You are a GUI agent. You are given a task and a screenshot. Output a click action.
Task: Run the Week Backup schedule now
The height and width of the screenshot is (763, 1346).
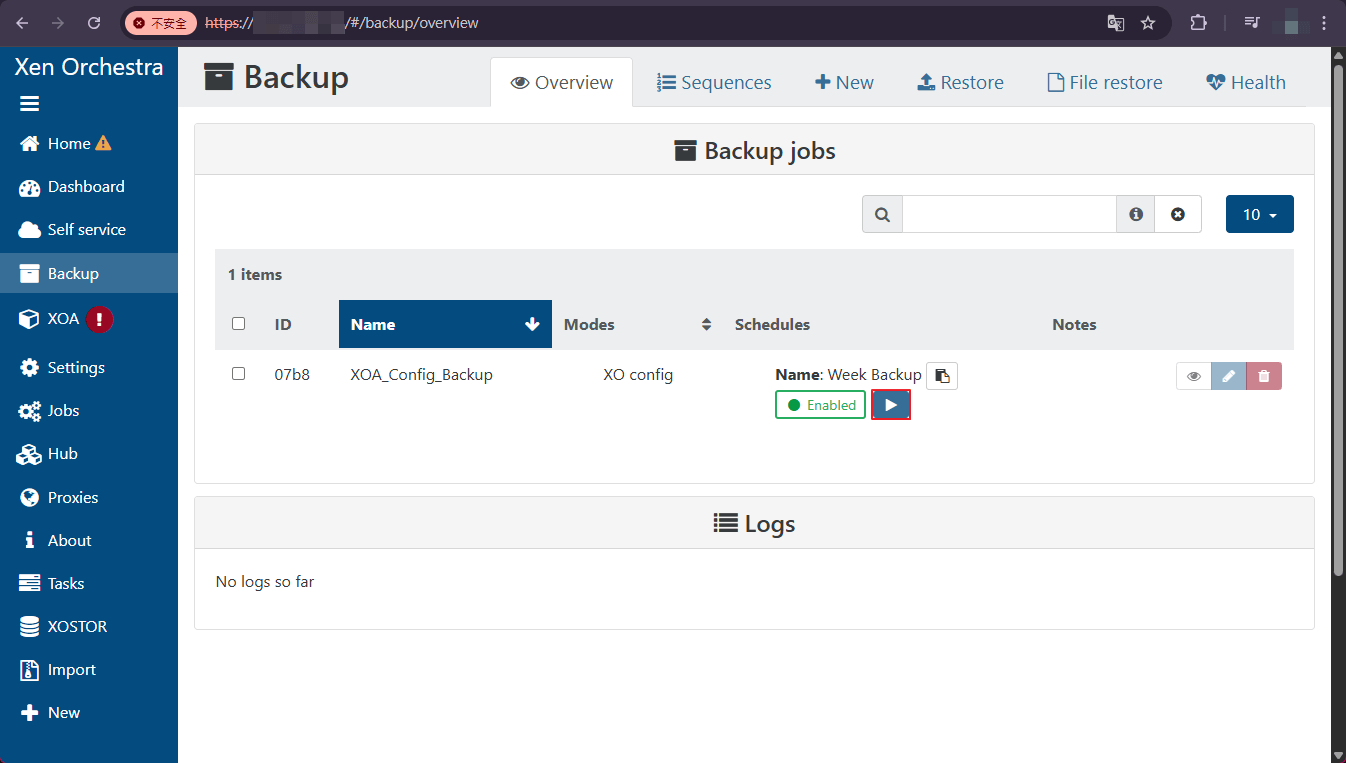pyautogui.click(x=891, y=405)
